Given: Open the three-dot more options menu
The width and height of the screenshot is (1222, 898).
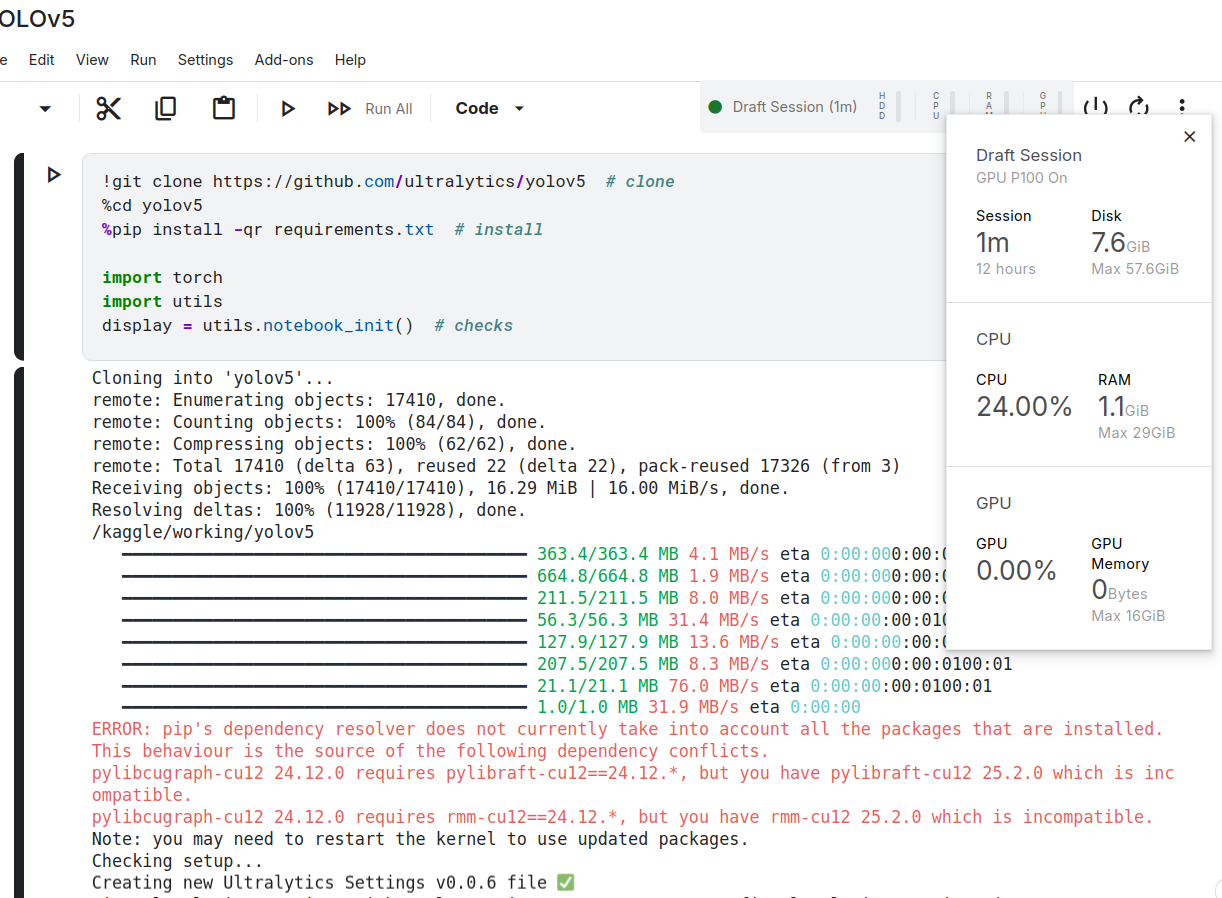Looking at the screenshot, I should [x=1182, y=106].
